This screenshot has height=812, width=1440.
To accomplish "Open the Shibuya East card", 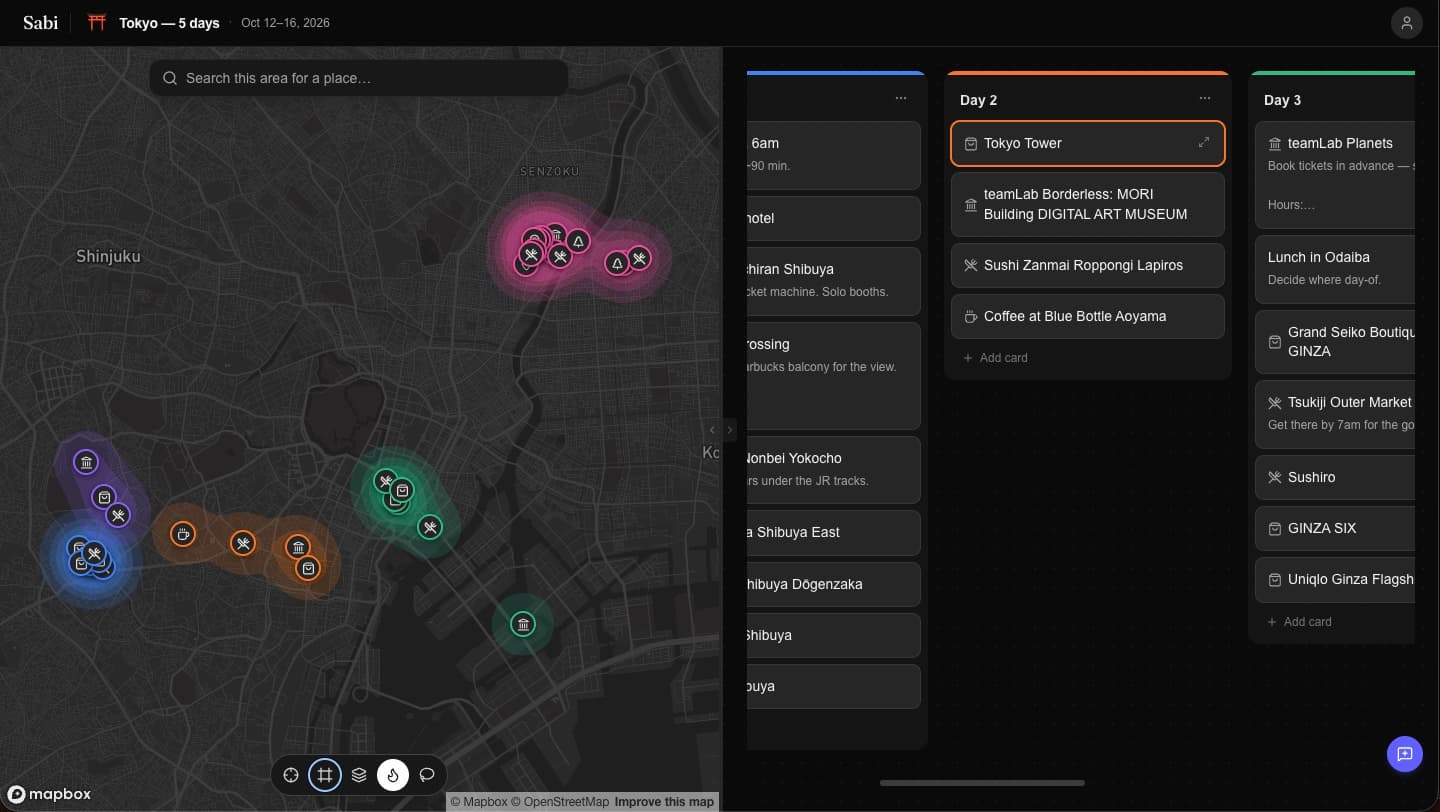I will [834, 533].
